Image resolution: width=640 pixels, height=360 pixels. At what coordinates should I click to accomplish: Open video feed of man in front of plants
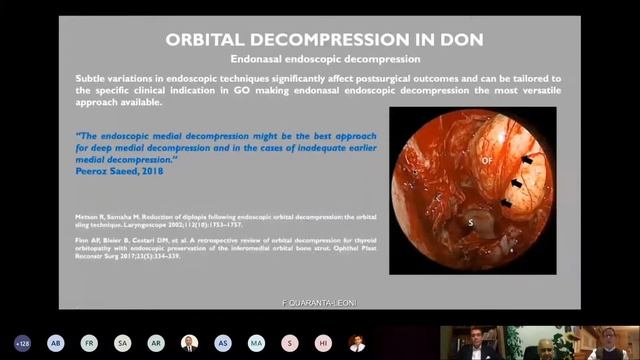pos(540,343)
